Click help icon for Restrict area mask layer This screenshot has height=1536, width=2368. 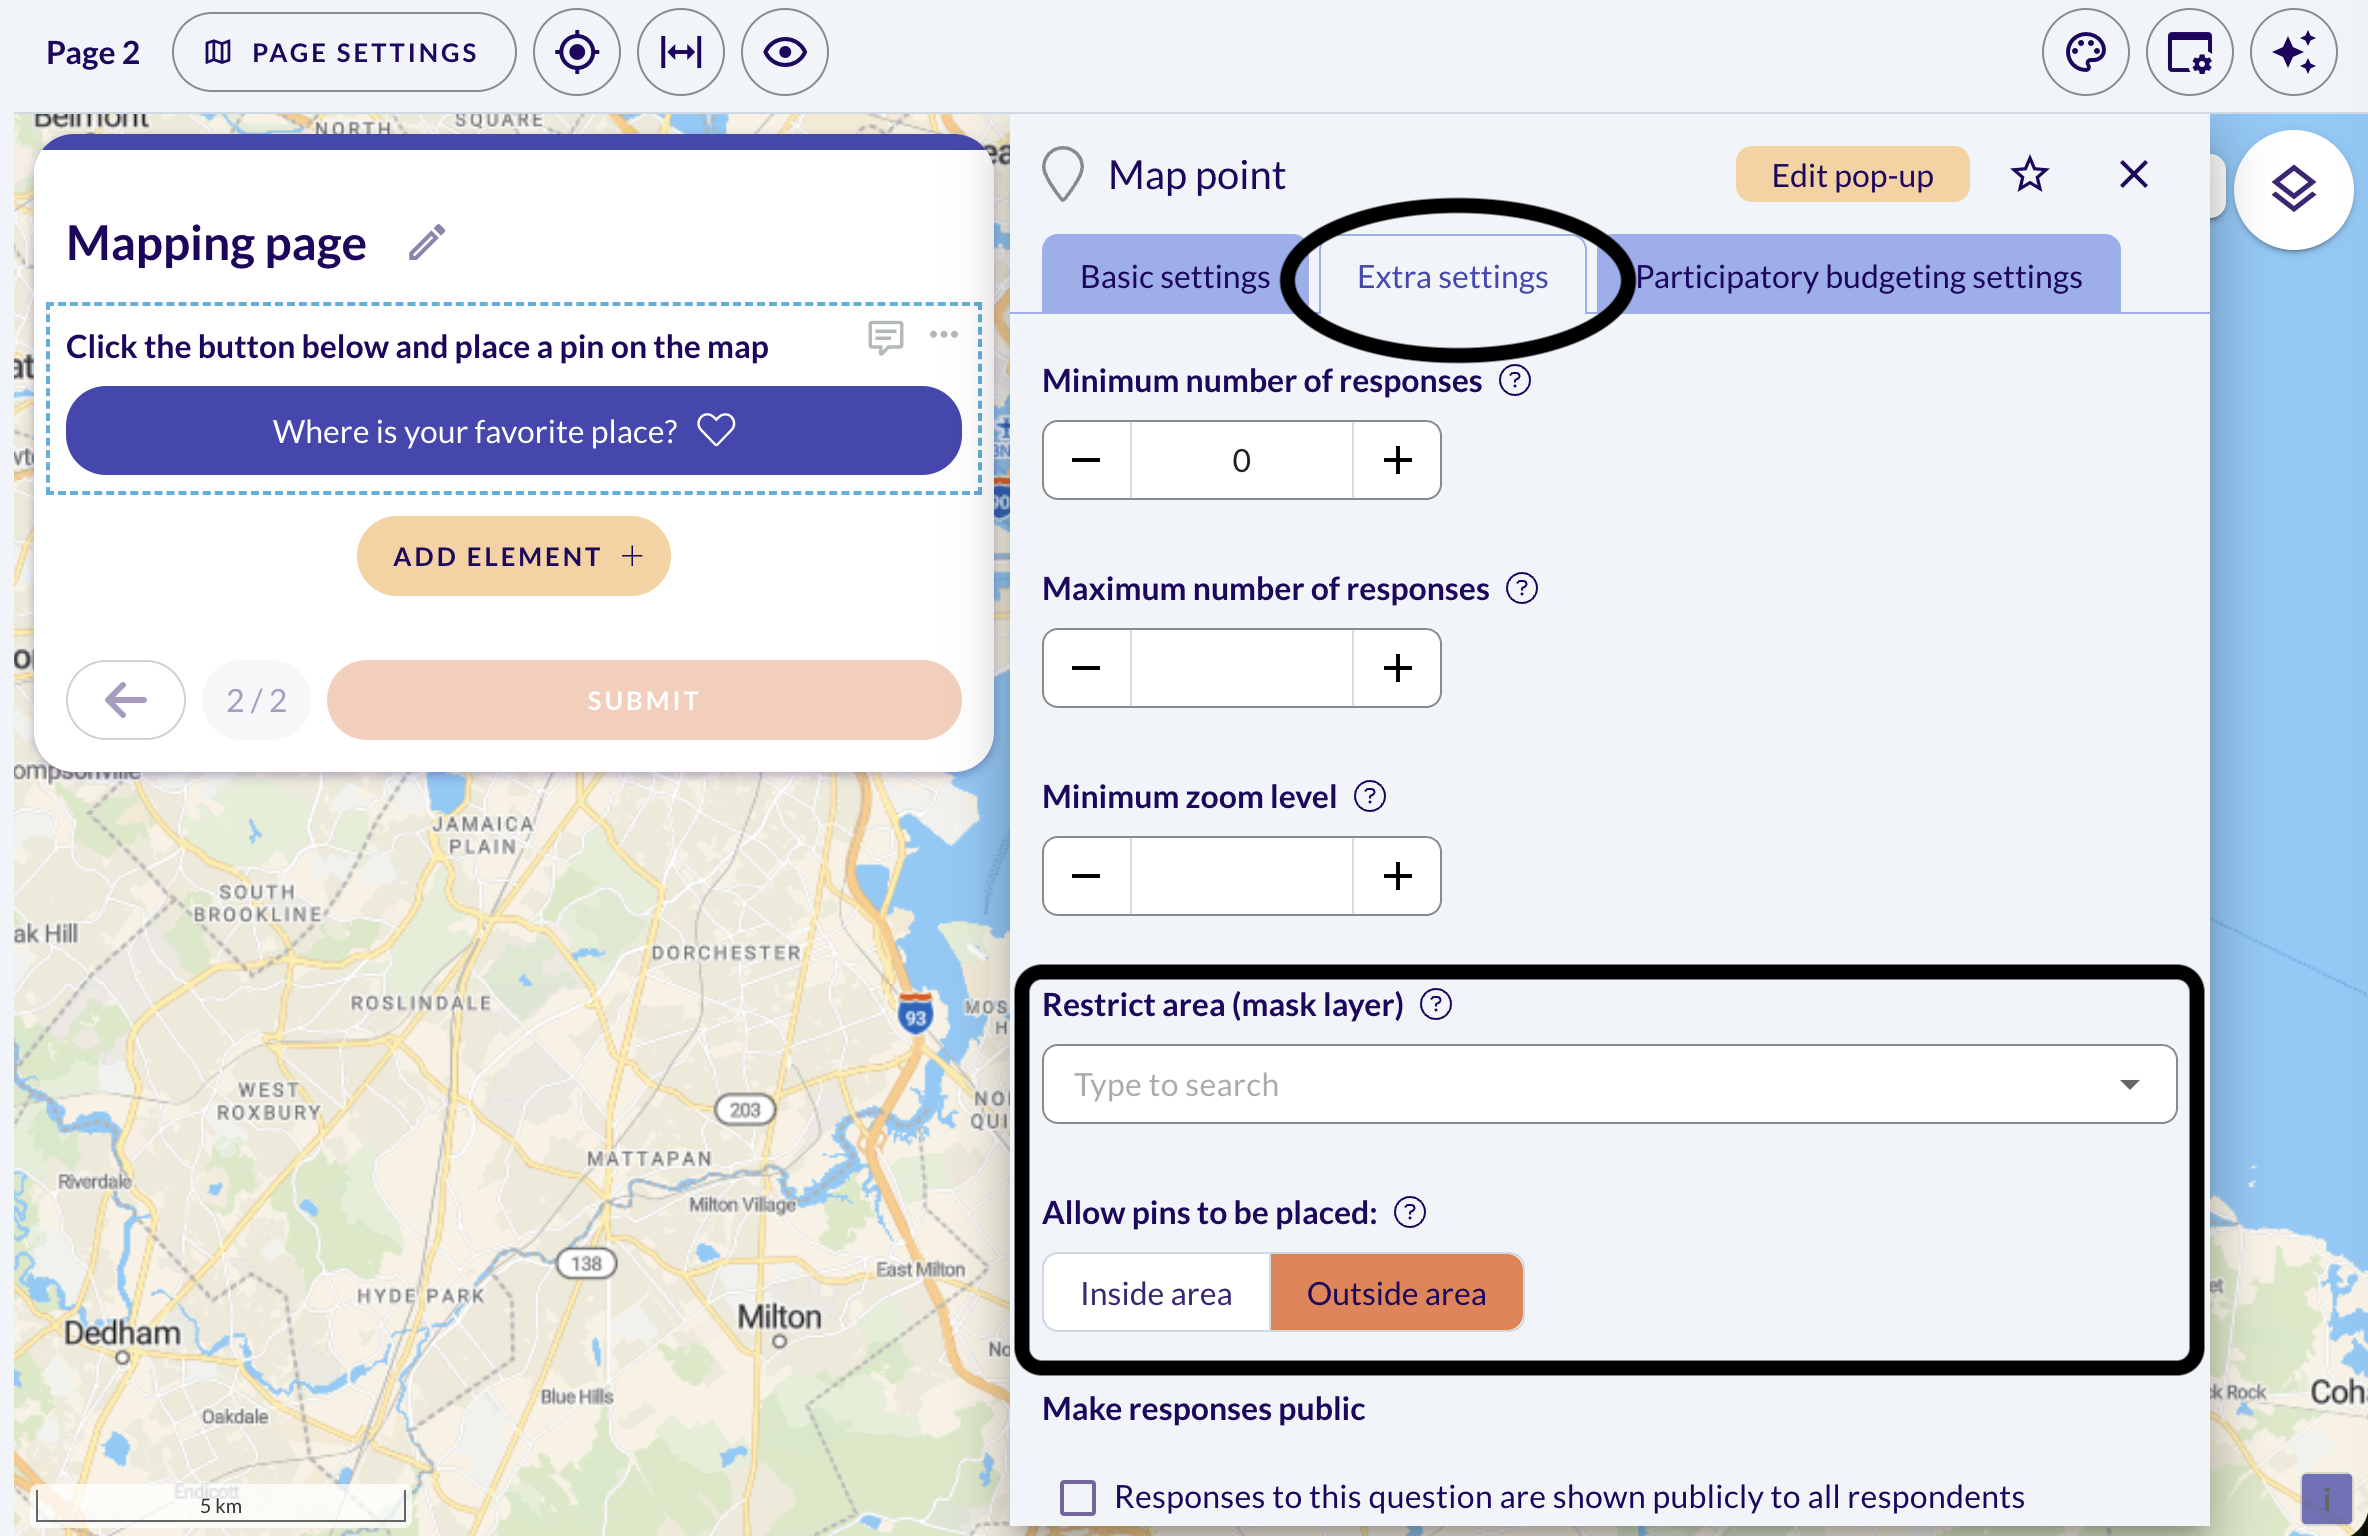(x=1436, y=1004)
